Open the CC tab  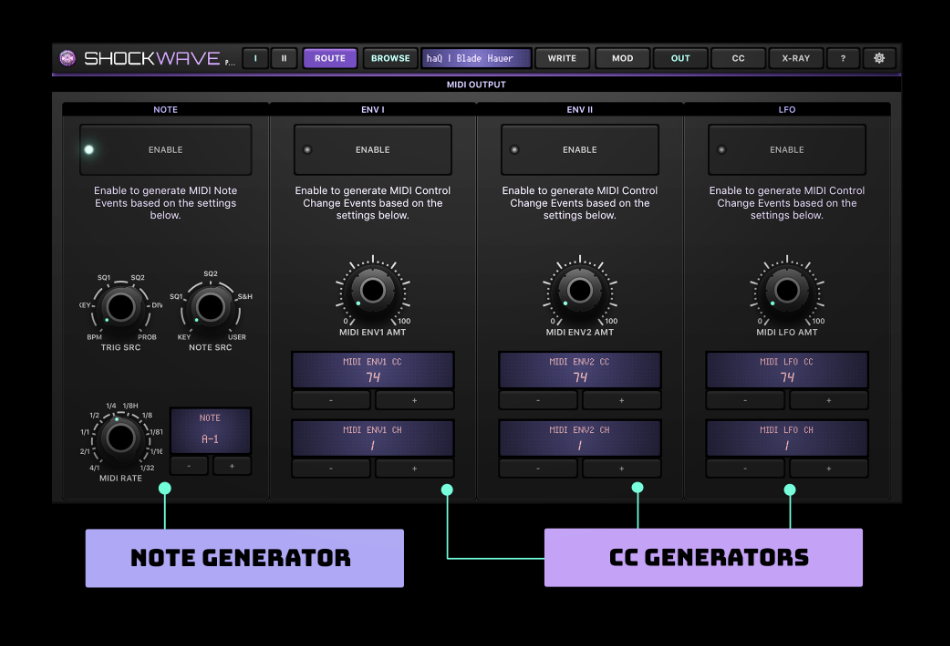pos(738,58)
